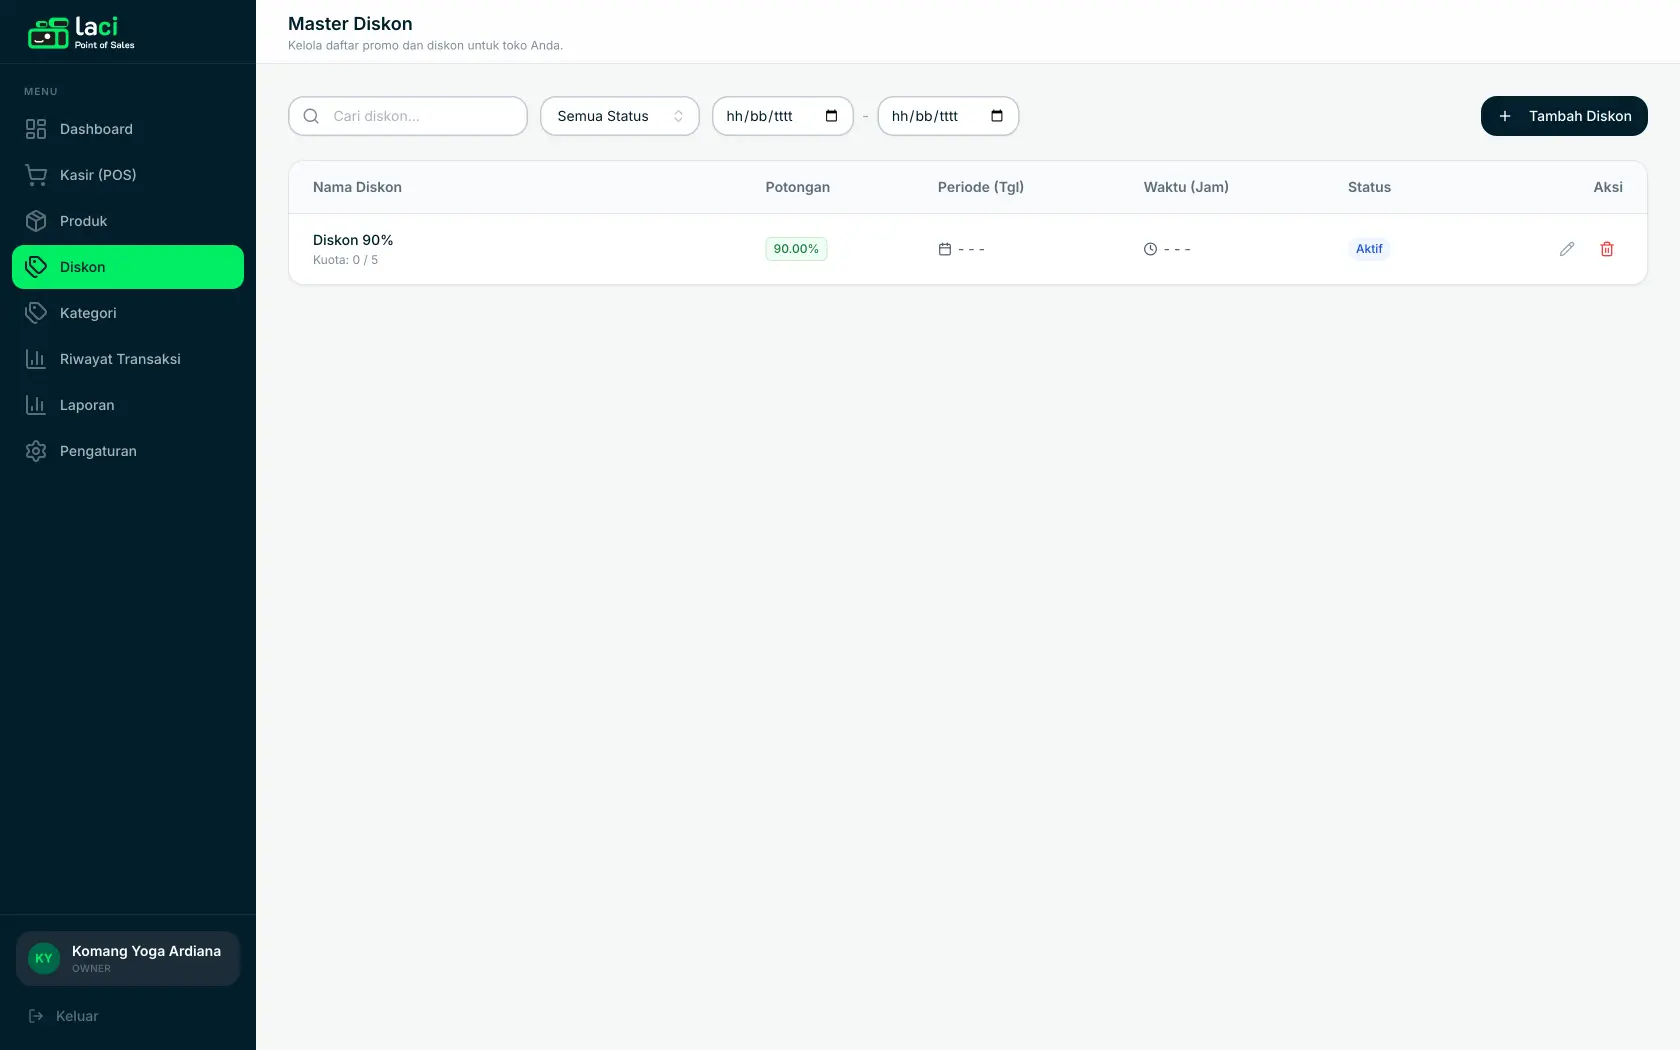Image resolution: width=1680 pixels, height=1050 pixels.
Task: Click the Status column header
Action: (x=1369, y=187)
